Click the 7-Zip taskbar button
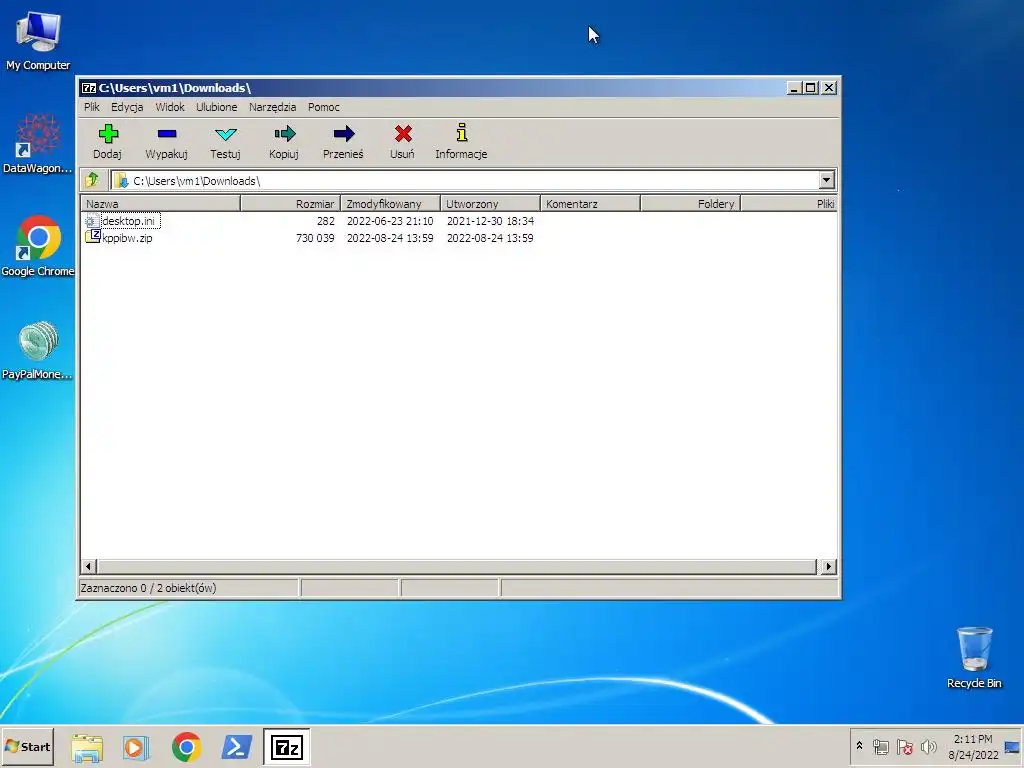This screenshot has height=768, width=1024. (x=287, y=747)
